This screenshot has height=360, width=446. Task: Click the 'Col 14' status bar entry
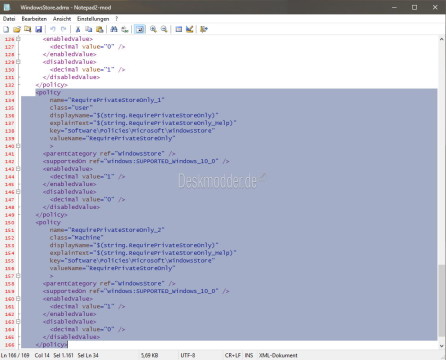42,355
